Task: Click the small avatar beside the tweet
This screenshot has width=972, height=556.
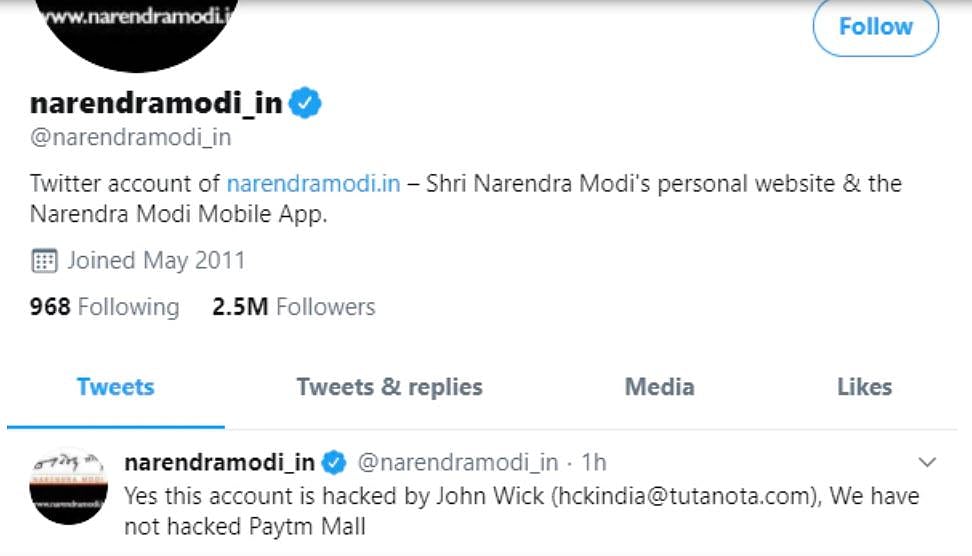Action: tap(69, 486)
